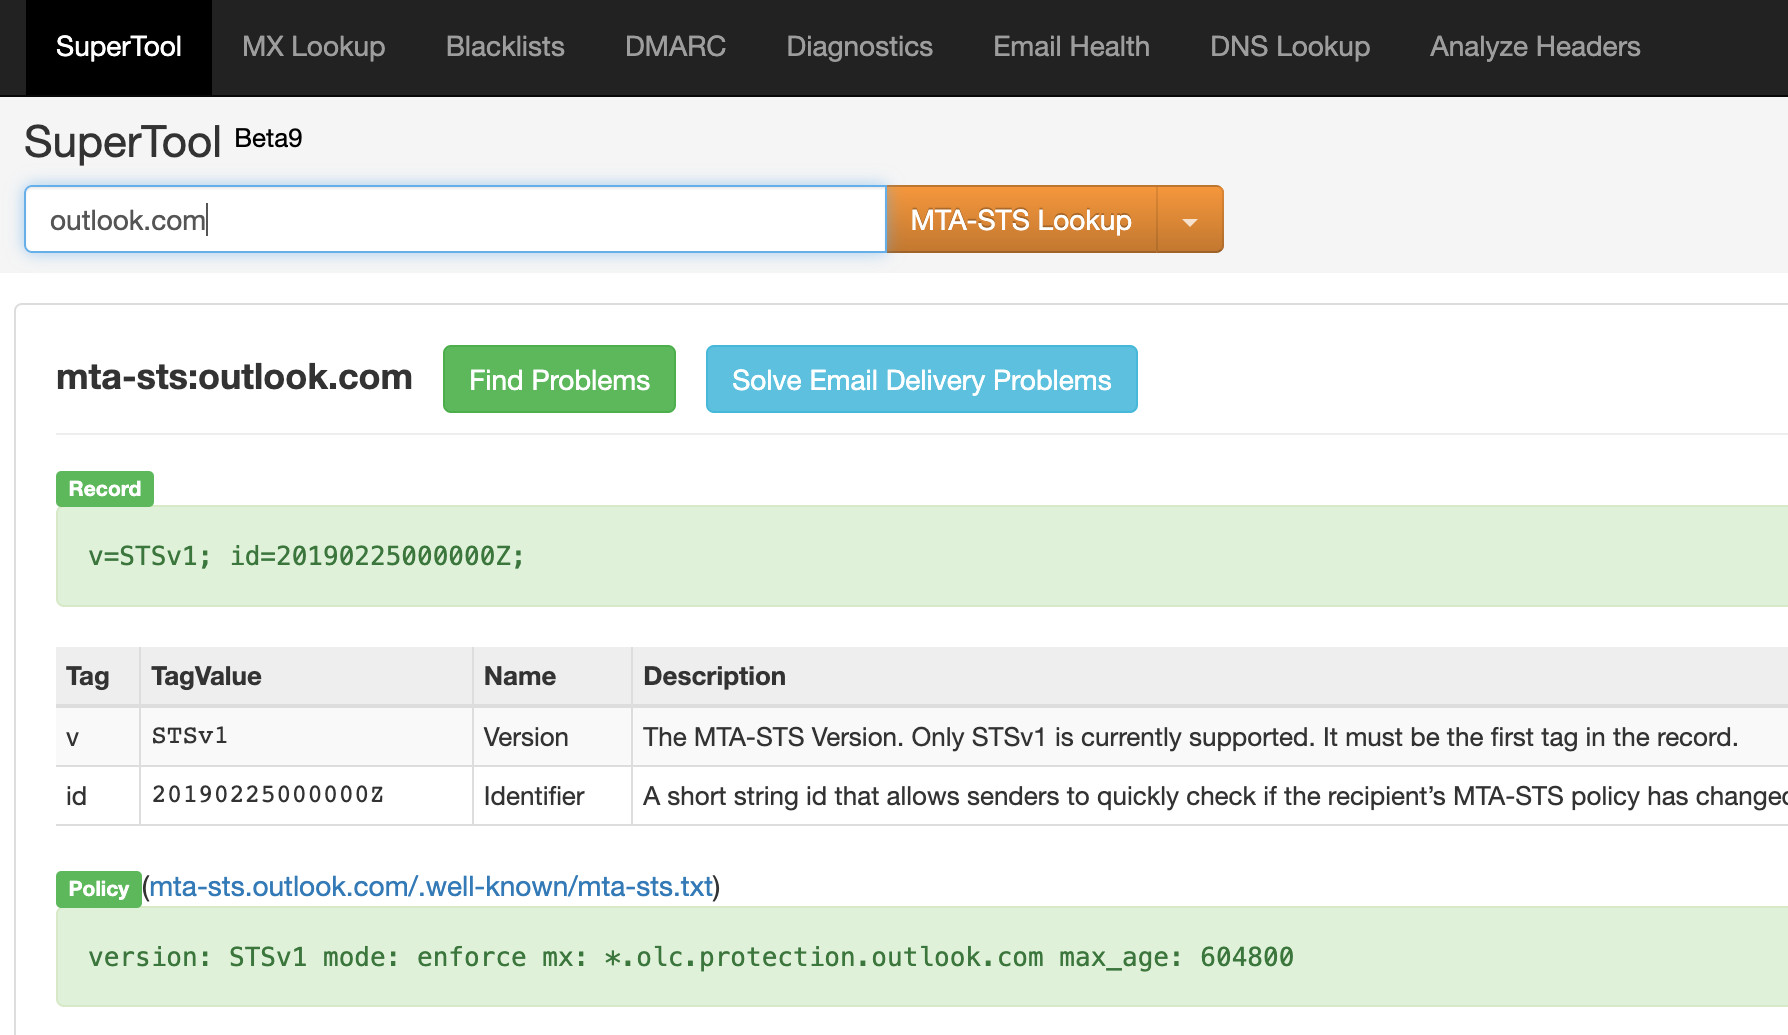Click the Policy label badge
Image resolution: width=1788 pixels, height=1035 pixels.
pyautogui.click(x=99, y=889)
